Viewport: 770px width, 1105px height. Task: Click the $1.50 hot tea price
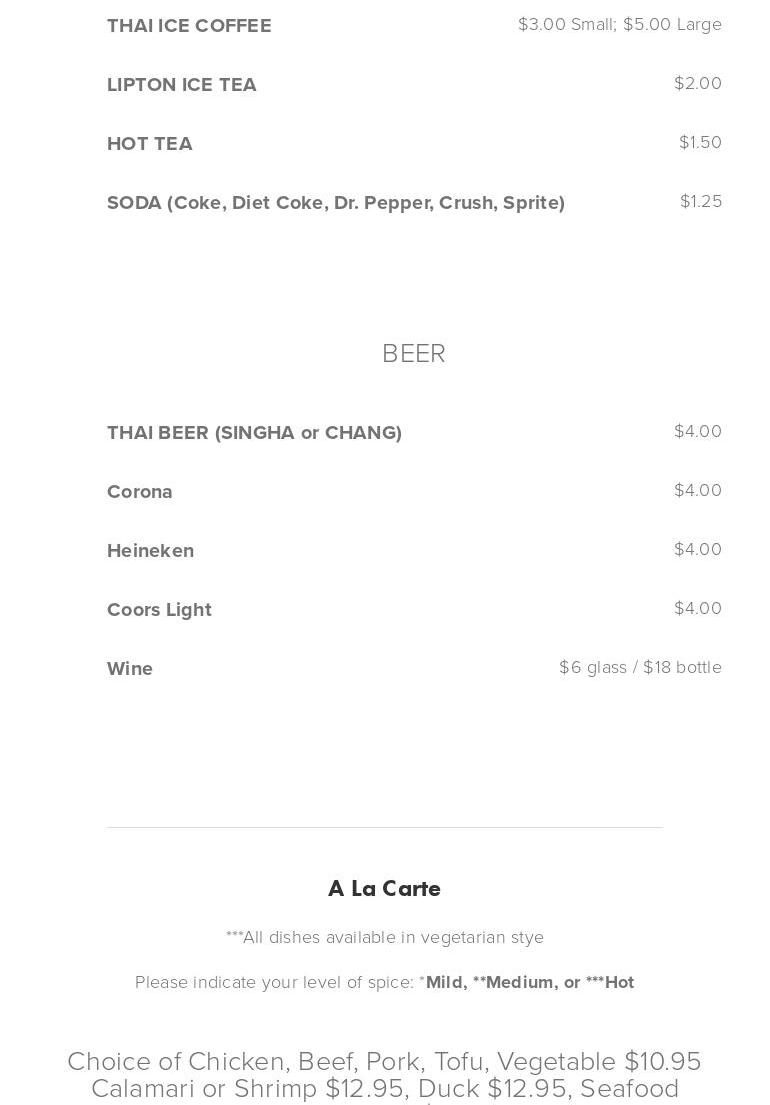(700, 142)
